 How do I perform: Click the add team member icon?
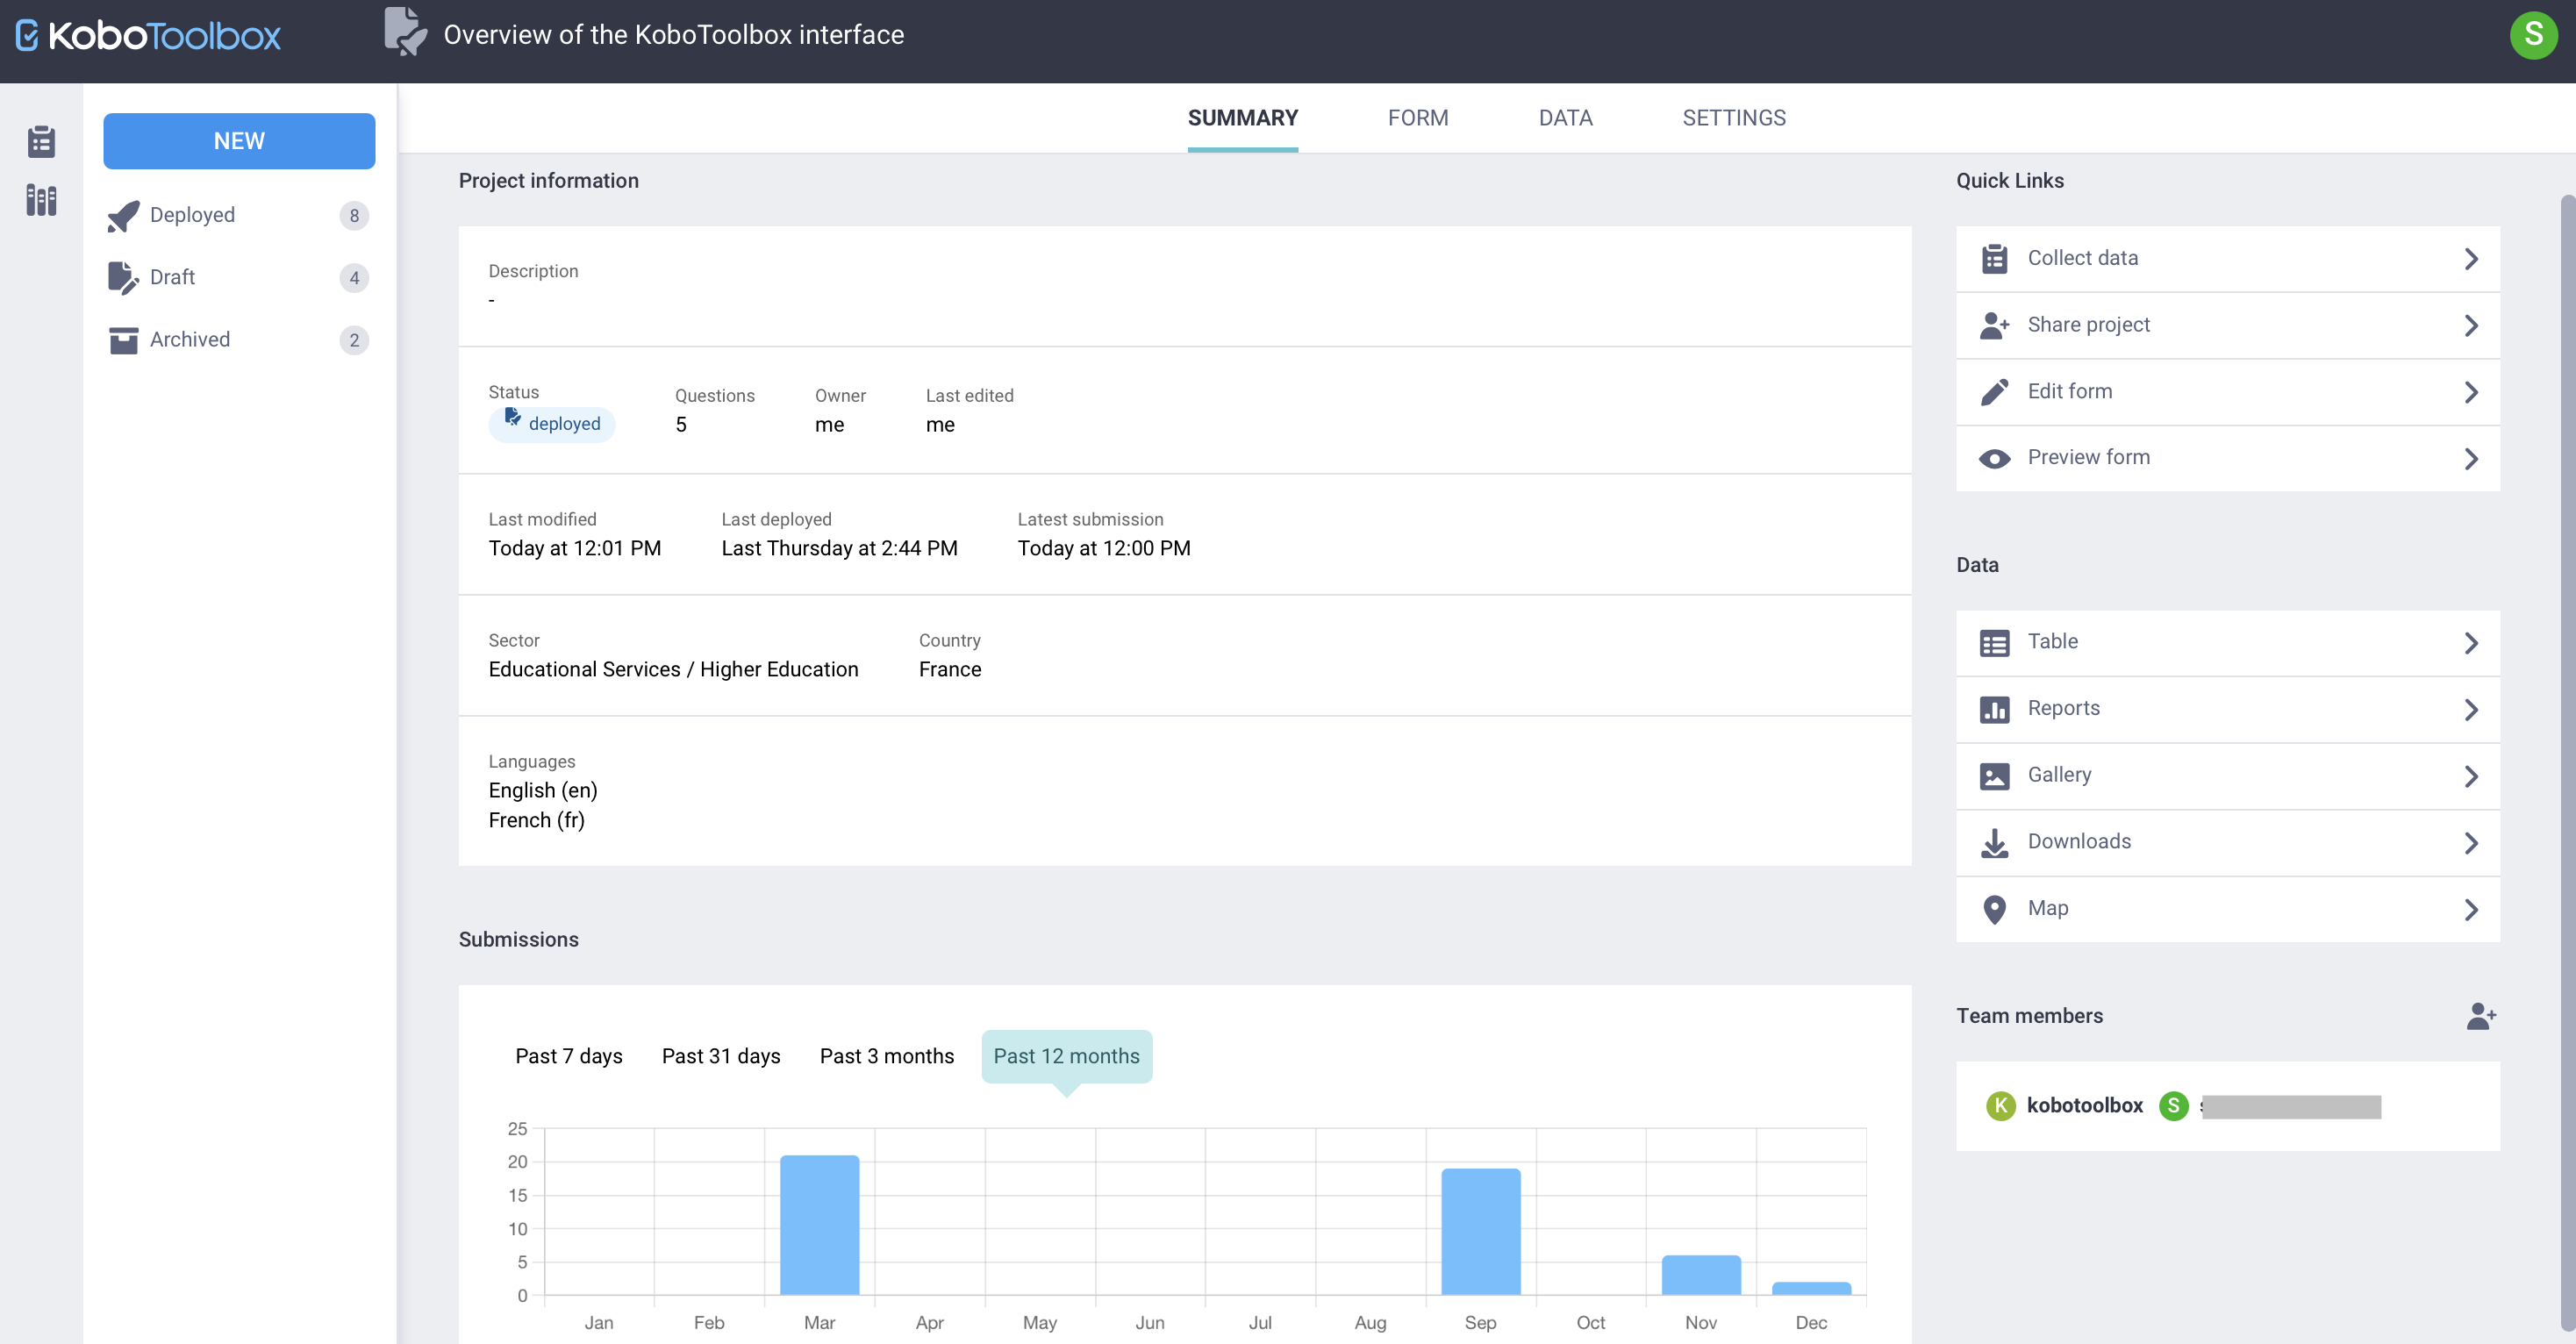tap(2480, 1016)
